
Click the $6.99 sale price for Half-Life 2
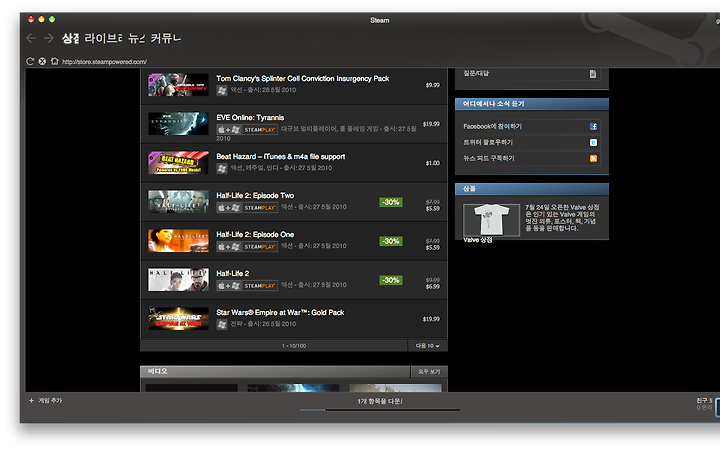pos(433,287)
